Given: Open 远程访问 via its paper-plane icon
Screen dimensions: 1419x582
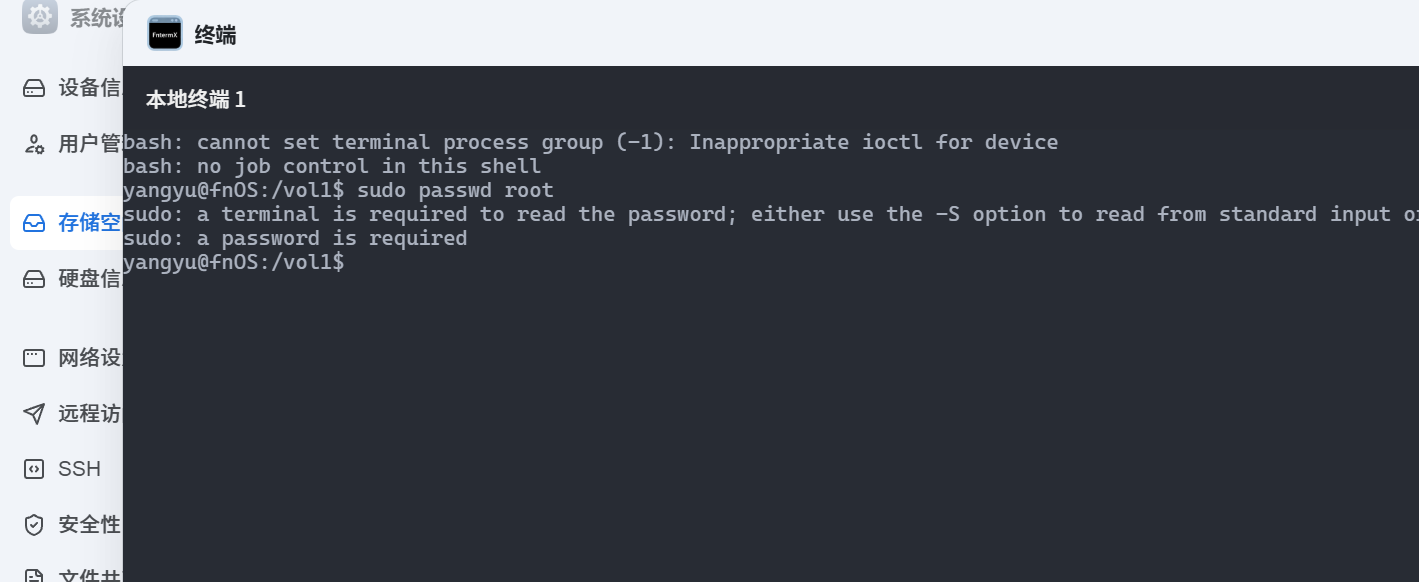Looking at the screenshot, I should (x=33, y=413).
